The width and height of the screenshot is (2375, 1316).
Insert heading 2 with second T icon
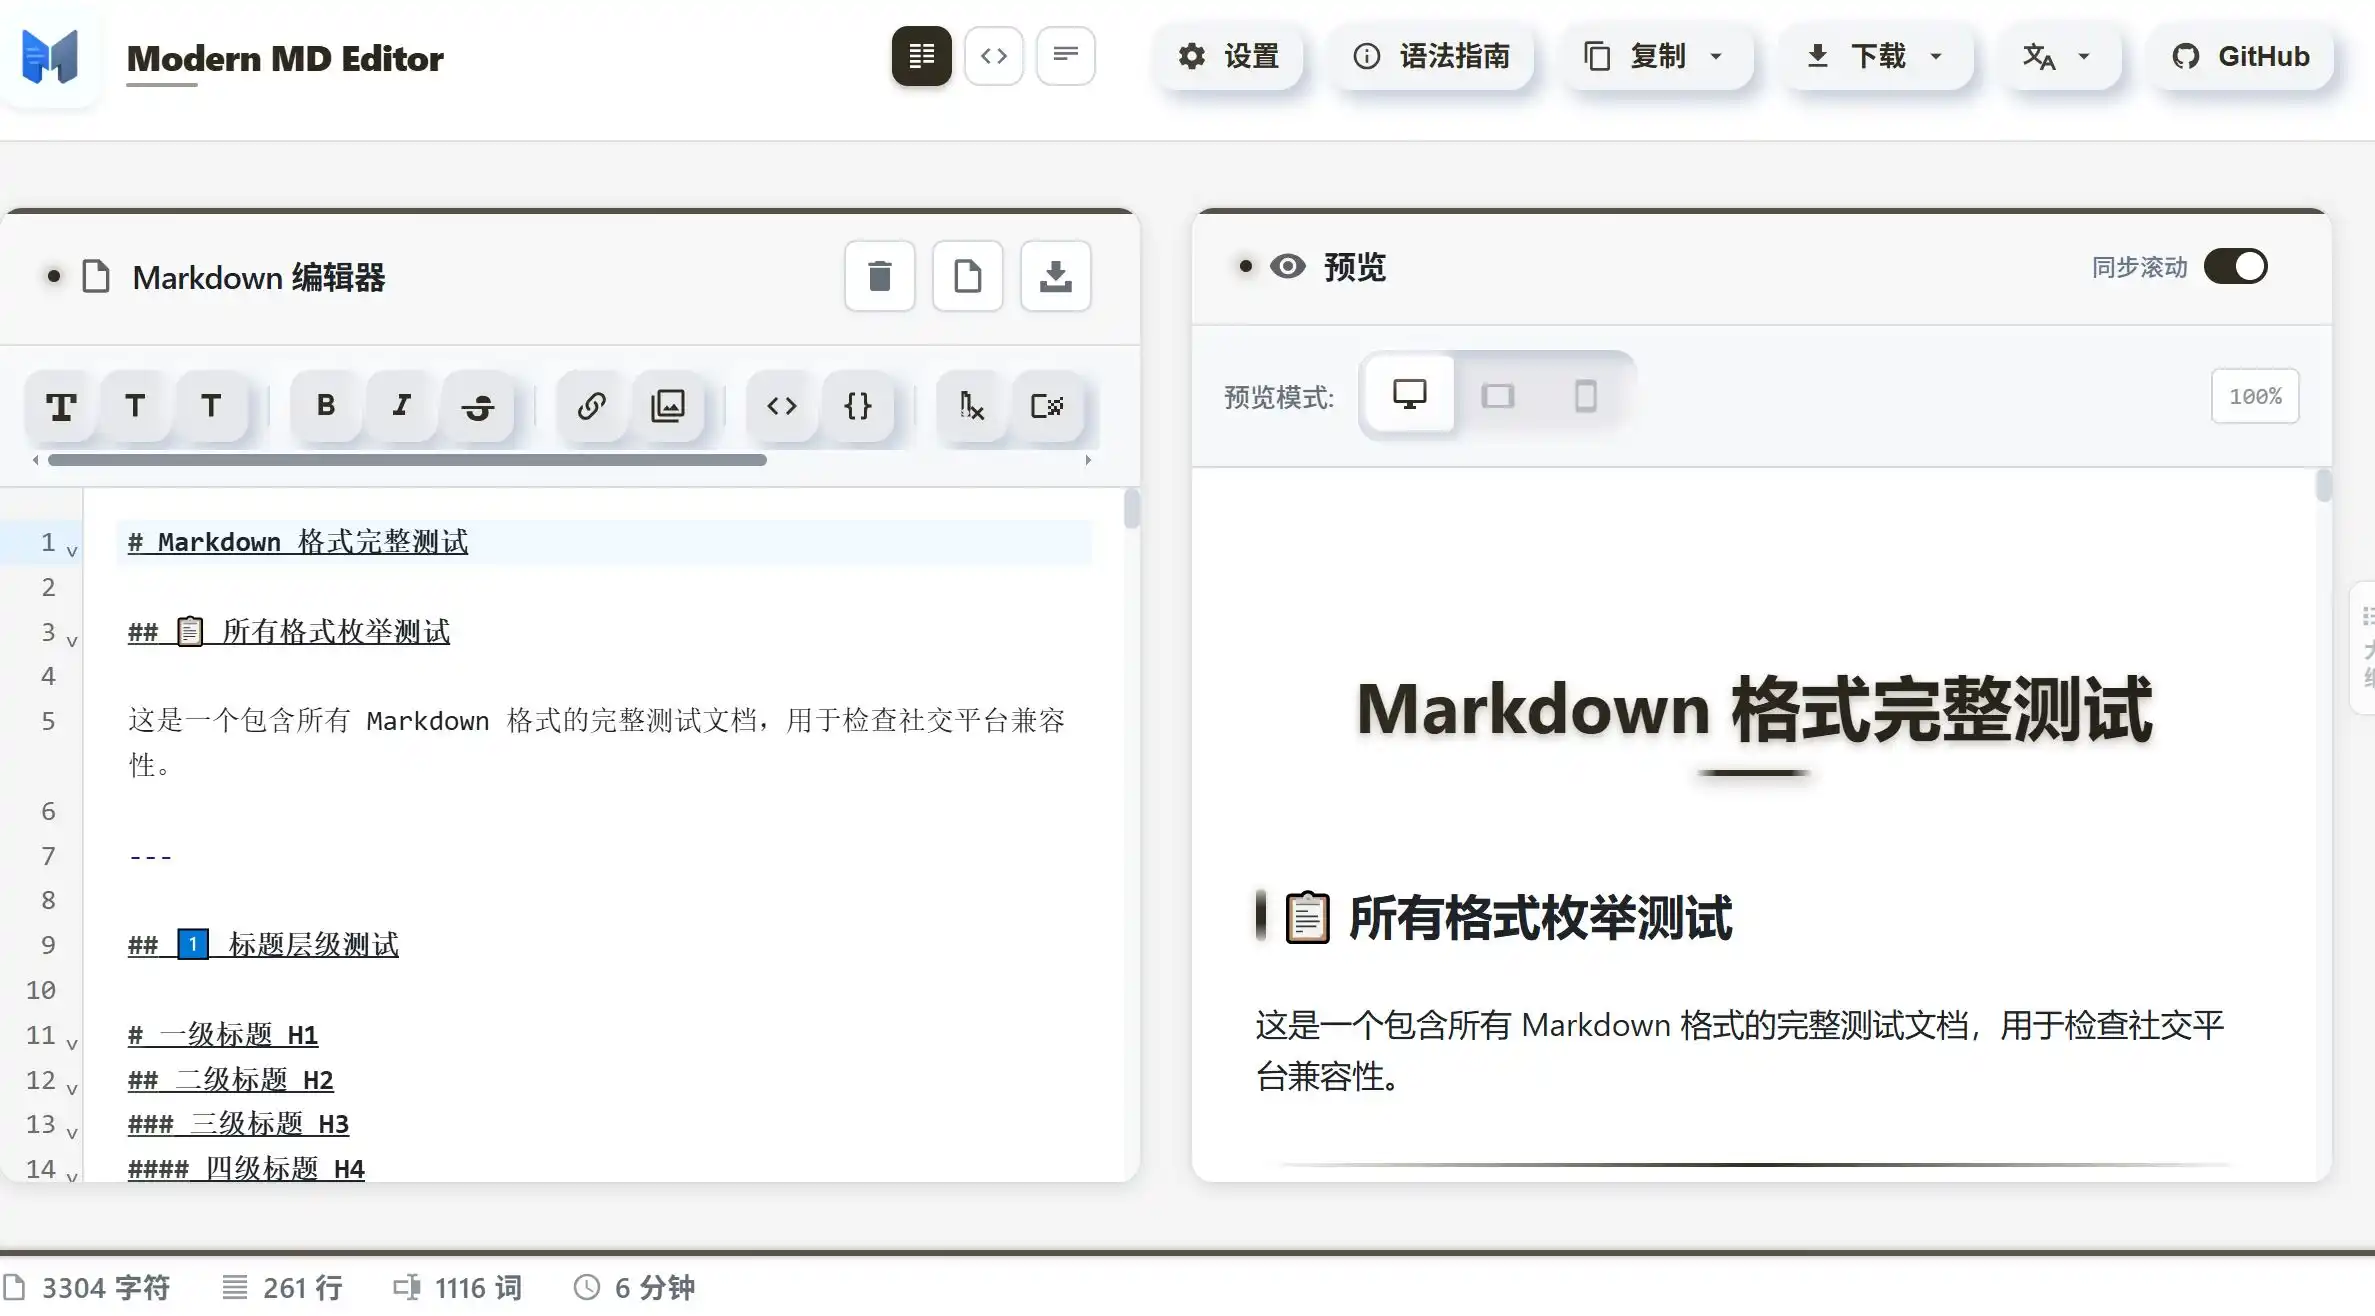(x=135, y=406)
